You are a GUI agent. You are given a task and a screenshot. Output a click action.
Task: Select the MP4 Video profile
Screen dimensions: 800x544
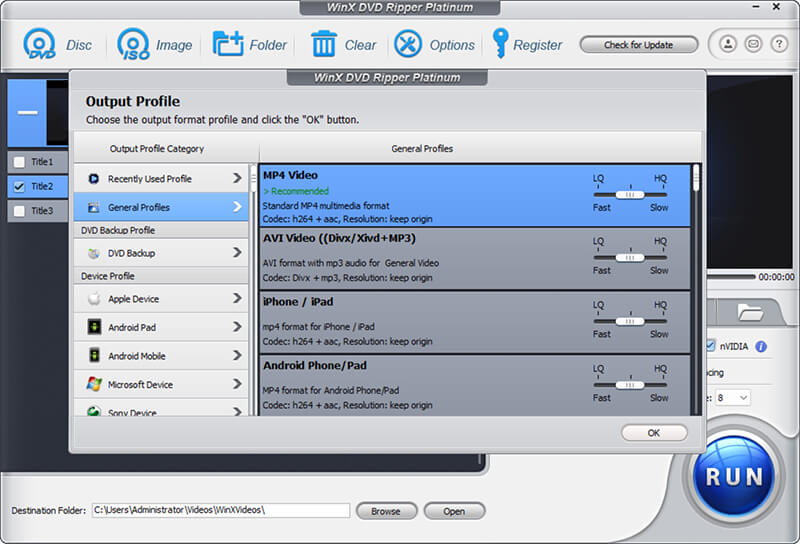pos(475,196)
